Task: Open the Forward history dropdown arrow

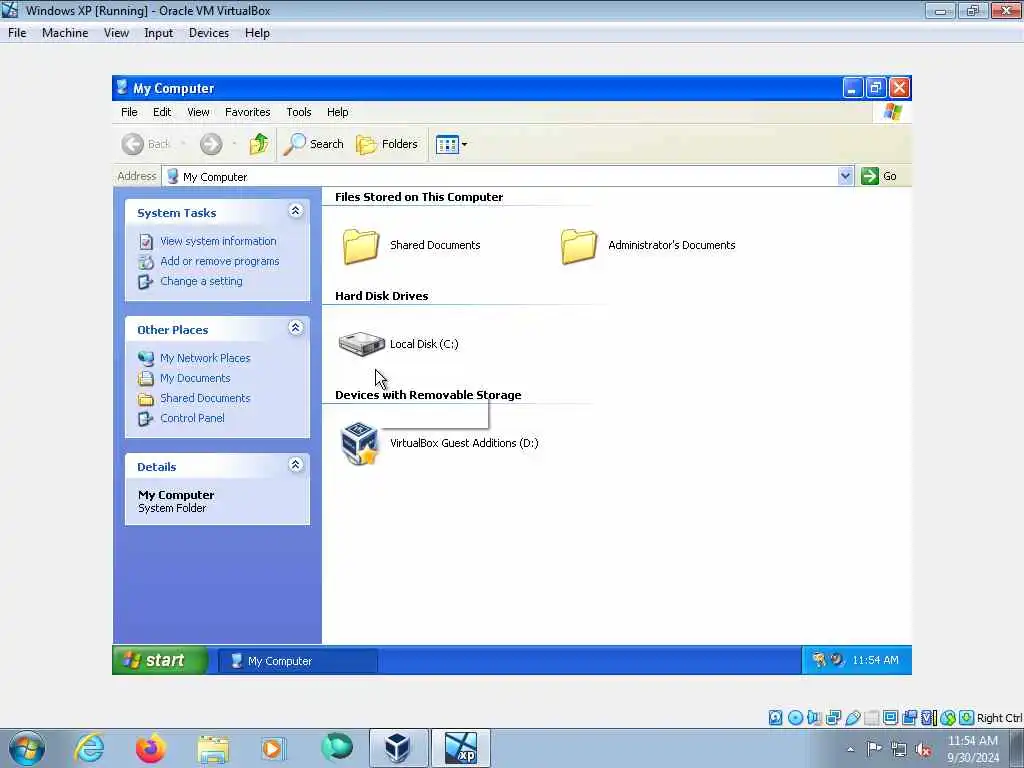Action: (234, 144)
